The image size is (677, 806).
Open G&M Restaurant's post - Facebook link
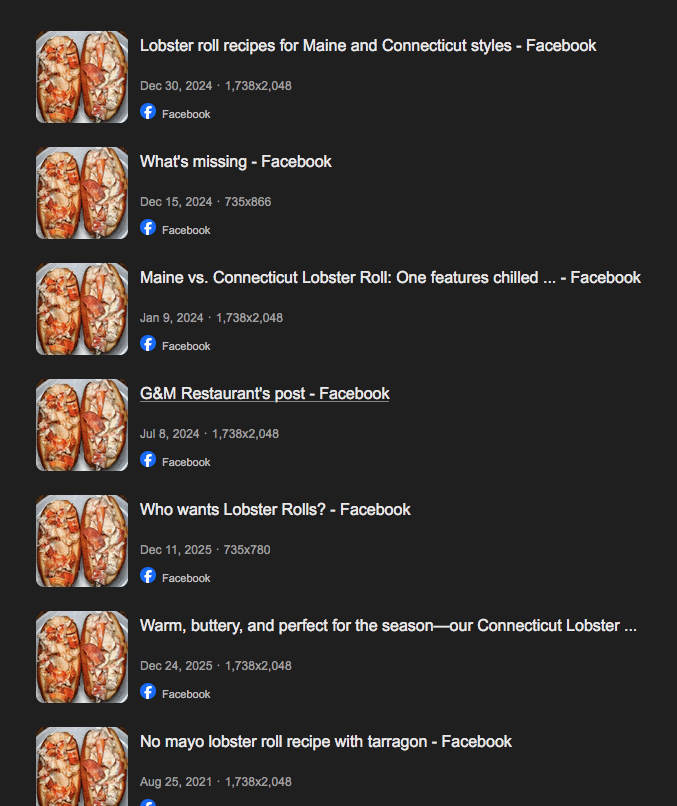[265, 394]
